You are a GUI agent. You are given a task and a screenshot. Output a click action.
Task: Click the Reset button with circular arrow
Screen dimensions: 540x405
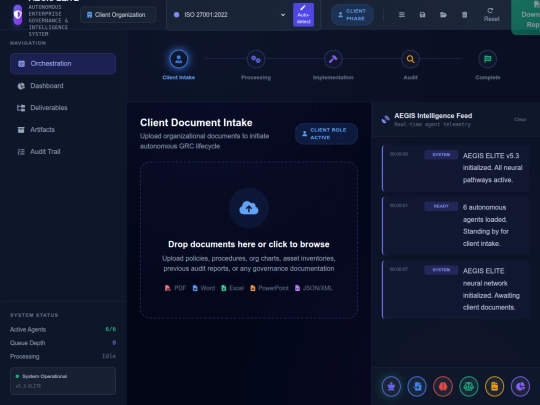coord(491,15)
